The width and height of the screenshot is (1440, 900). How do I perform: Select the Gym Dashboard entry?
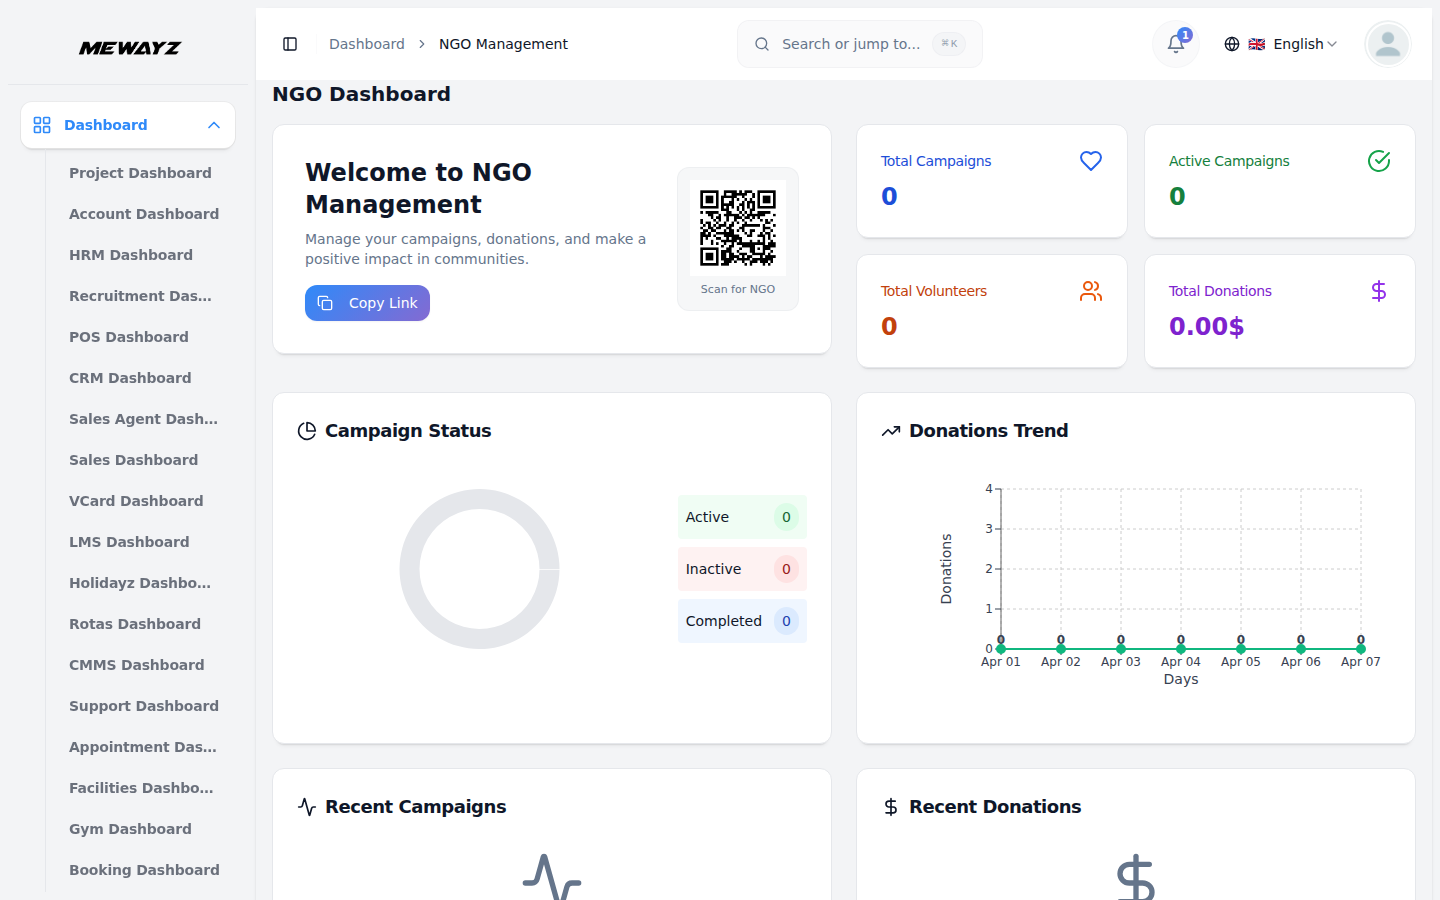pyautogui.click(x=130, y=829)
